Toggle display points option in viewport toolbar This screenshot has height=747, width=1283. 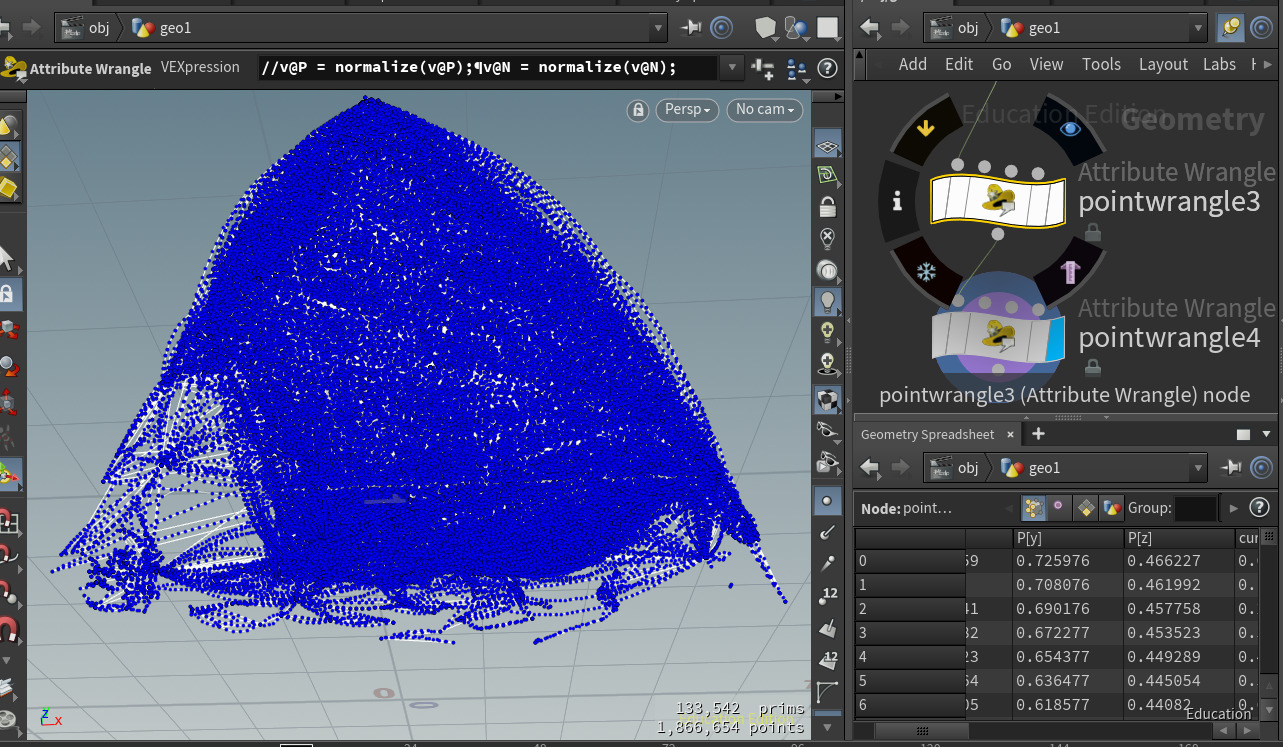[x=827, y=500]
